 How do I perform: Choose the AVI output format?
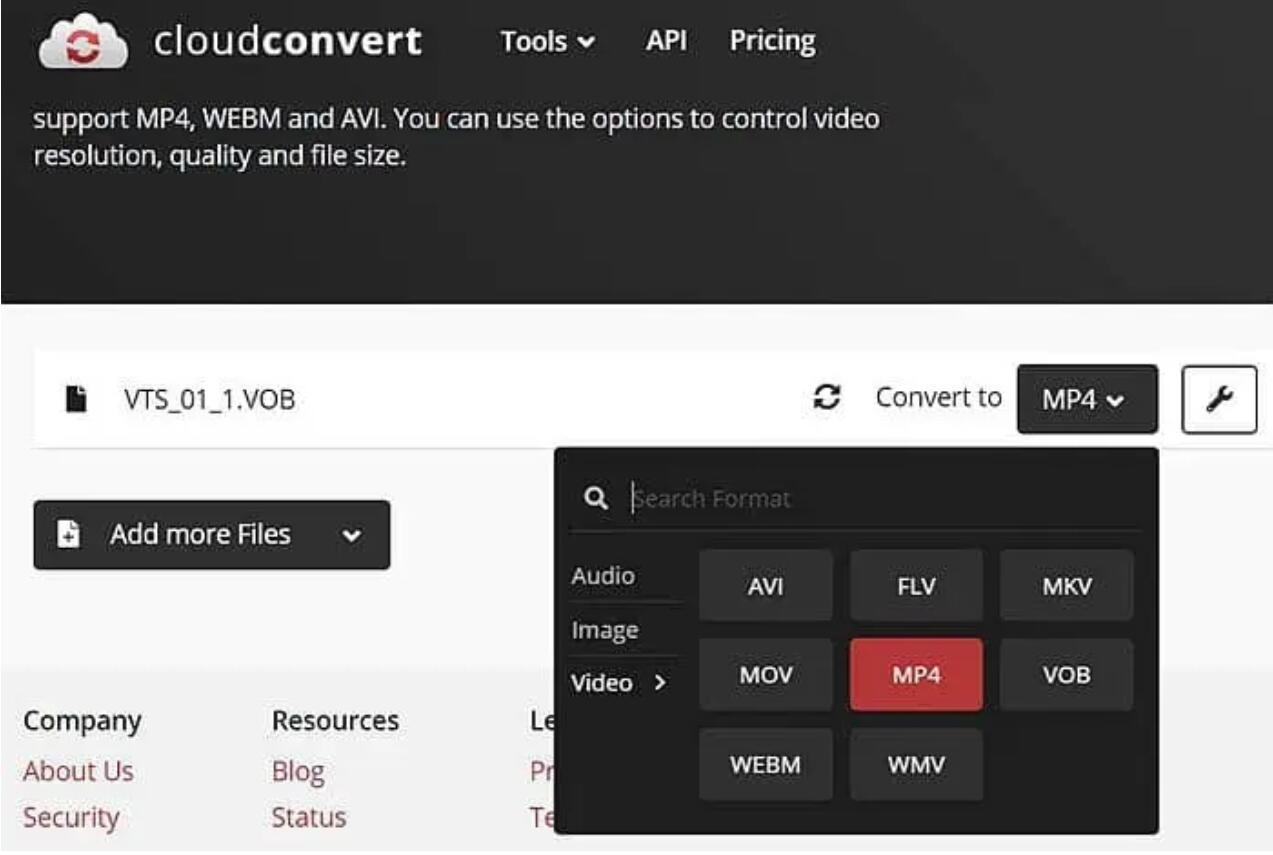pos(766,586)
